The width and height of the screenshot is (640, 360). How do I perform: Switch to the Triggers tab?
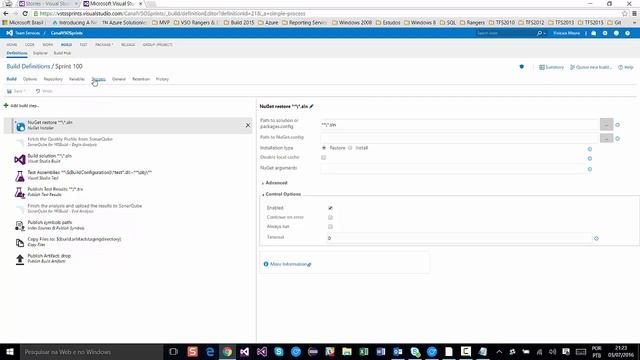98,79
